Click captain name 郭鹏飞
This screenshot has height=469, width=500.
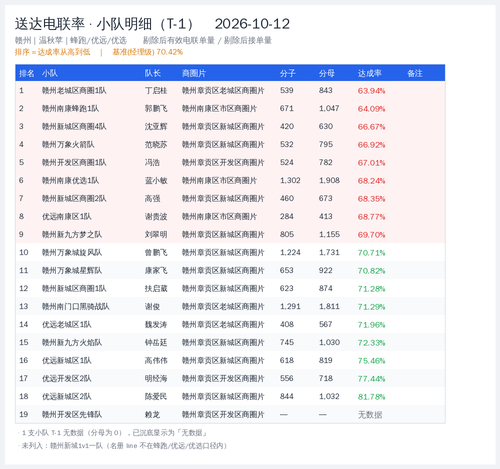tap(156, 108)
